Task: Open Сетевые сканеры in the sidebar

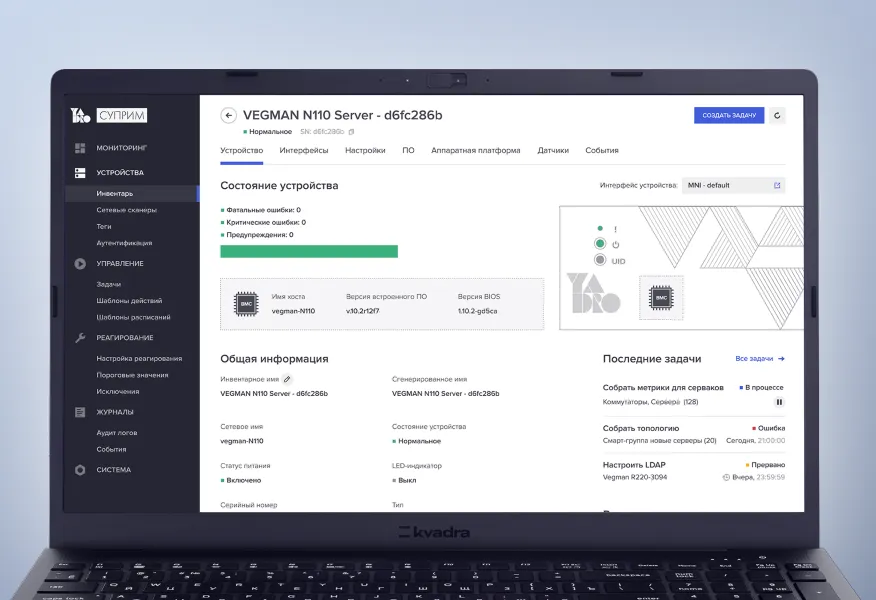Action: (127, 210)
